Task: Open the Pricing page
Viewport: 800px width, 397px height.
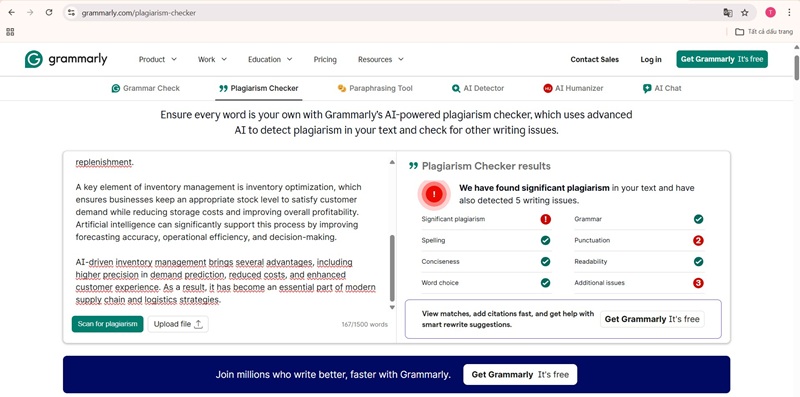Action: 325,59
